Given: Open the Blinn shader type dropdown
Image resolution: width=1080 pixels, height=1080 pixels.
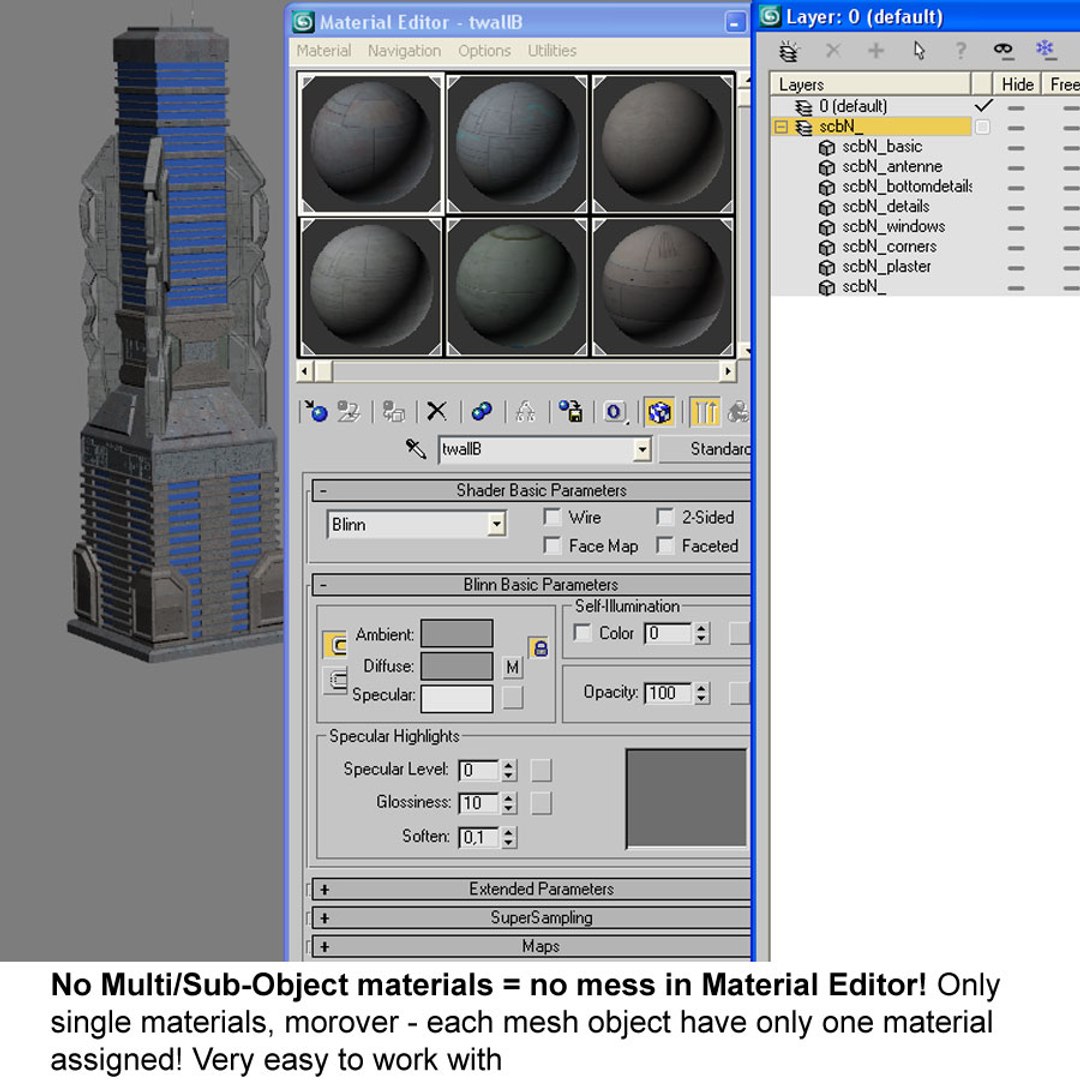Looking at the screenshot, I should (x=417, y=525).
